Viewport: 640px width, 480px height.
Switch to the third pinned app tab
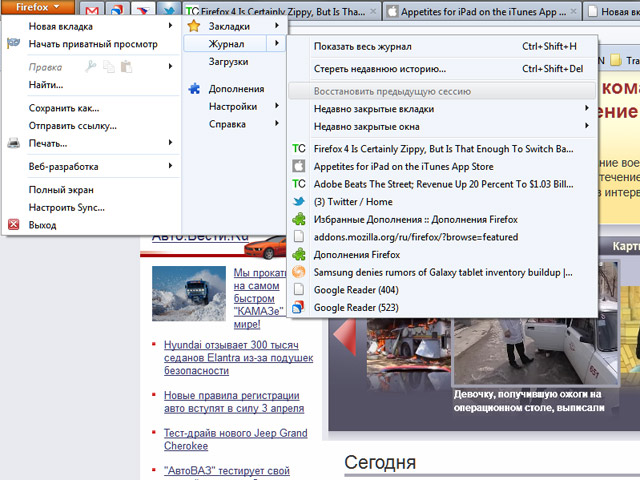tap(143, 11)
